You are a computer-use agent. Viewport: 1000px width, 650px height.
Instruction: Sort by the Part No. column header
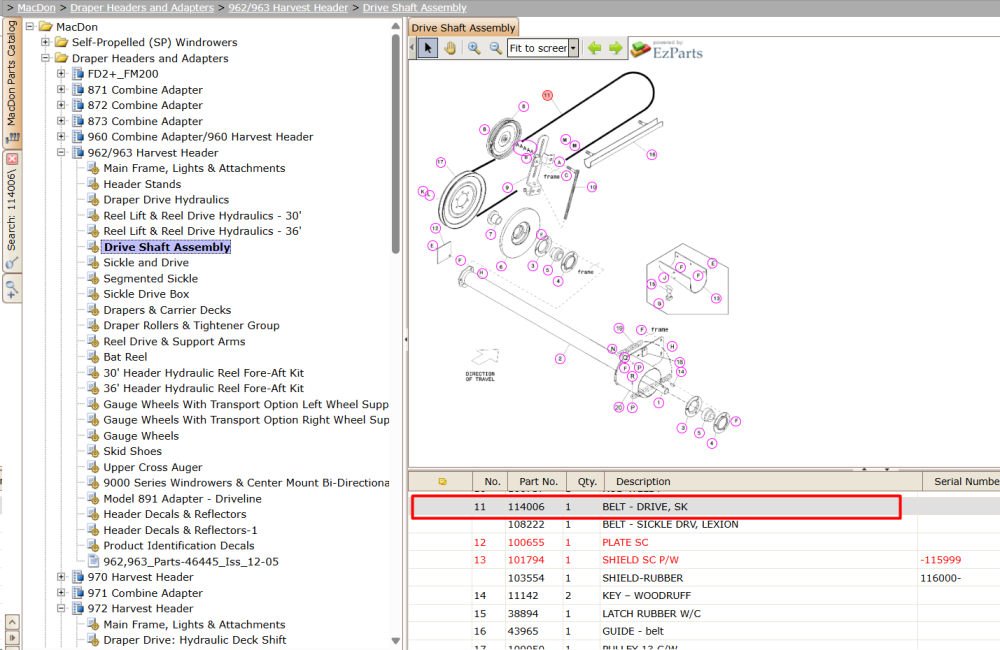point(538,482)
